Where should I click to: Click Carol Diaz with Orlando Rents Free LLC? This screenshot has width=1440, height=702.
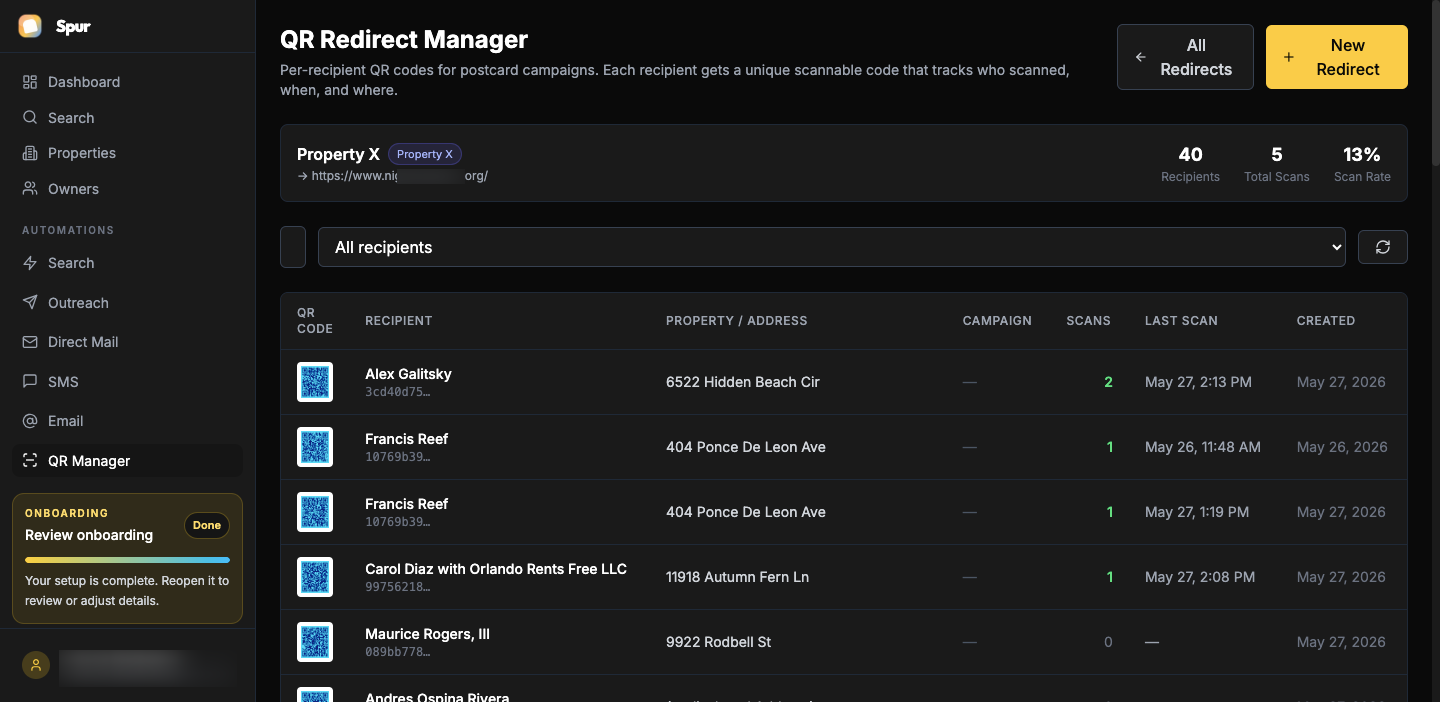tap(496, 569)
